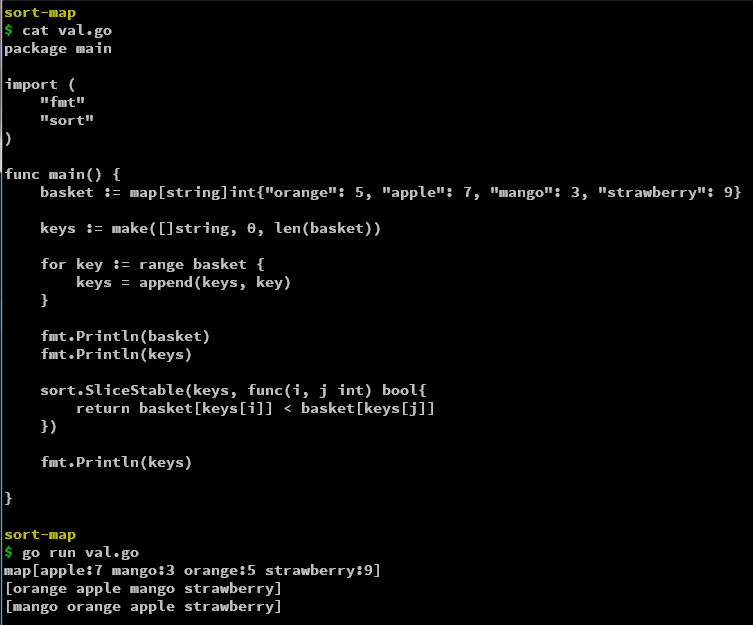Click the 'basket' map variable declaration
The width and height of the screenshot is (753, 625).
[66, 192]
